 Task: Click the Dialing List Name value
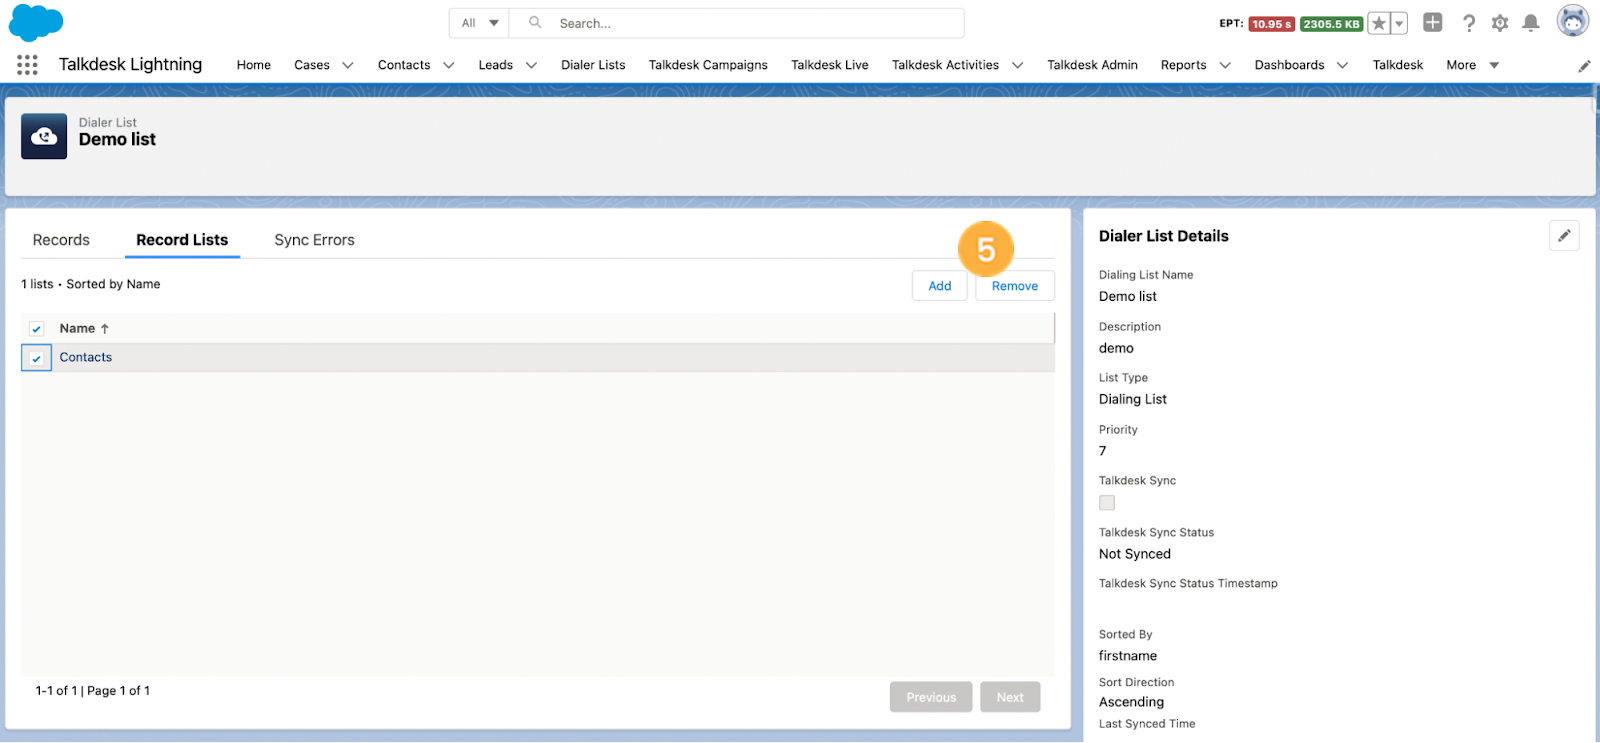coord(1128,297)
